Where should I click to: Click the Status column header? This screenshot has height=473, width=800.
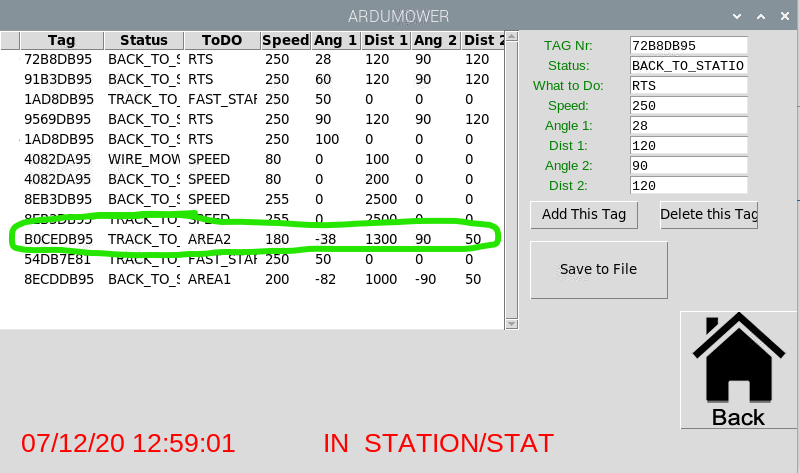pyautogui.click(x=144, y=40)
